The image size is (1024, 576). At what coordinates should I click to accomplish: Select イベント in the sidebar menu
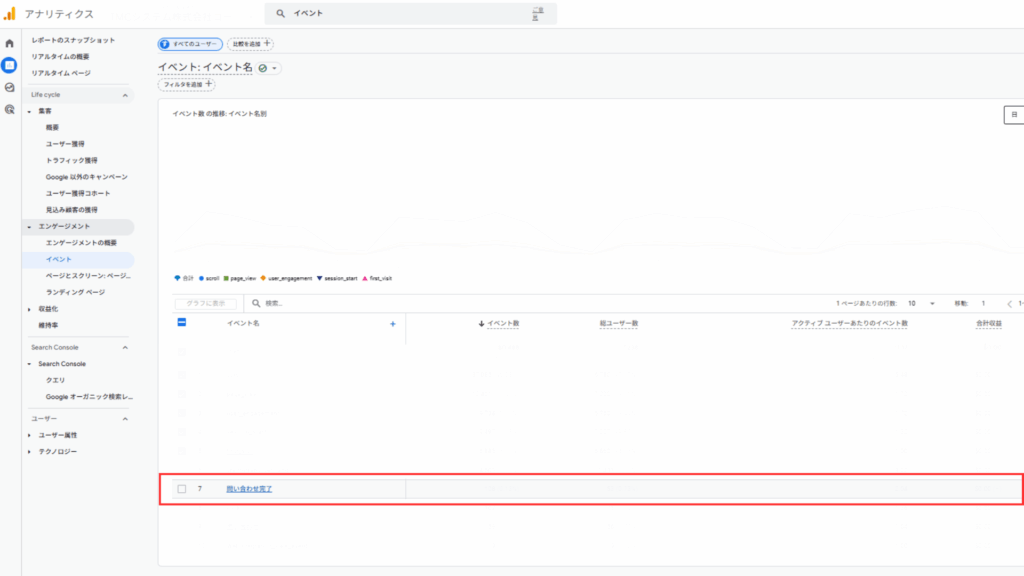click(x=59, y=259)
